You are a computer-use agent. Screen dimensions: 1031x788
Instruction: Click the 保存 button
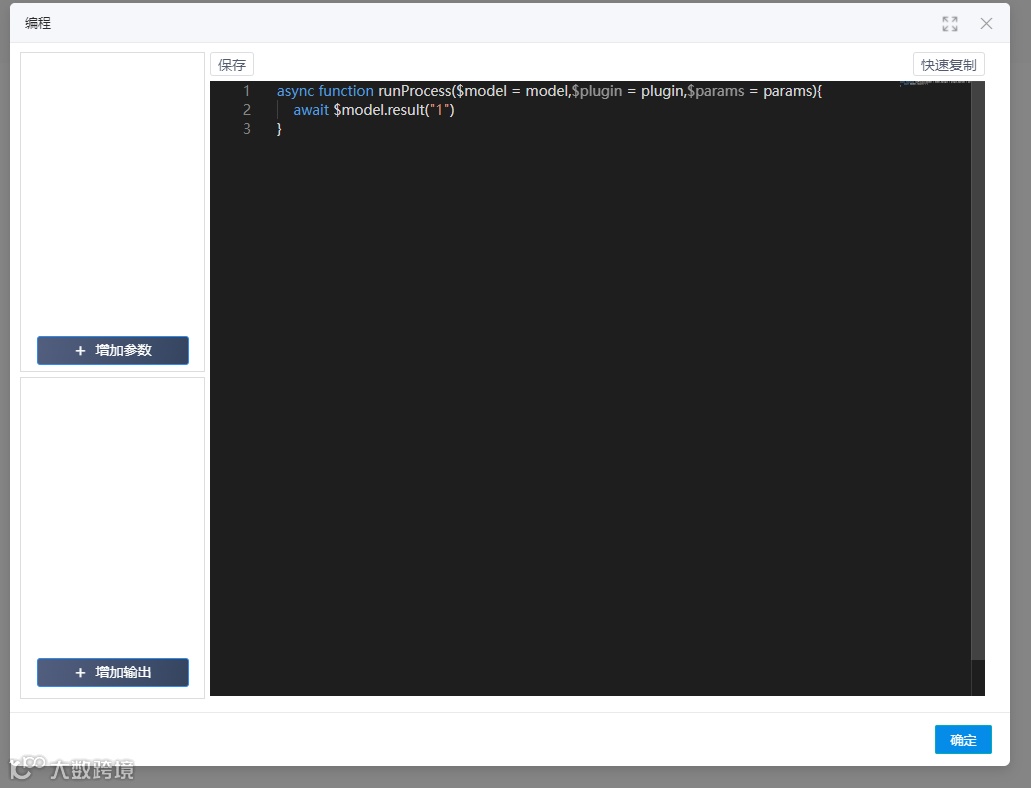[232, 64]
